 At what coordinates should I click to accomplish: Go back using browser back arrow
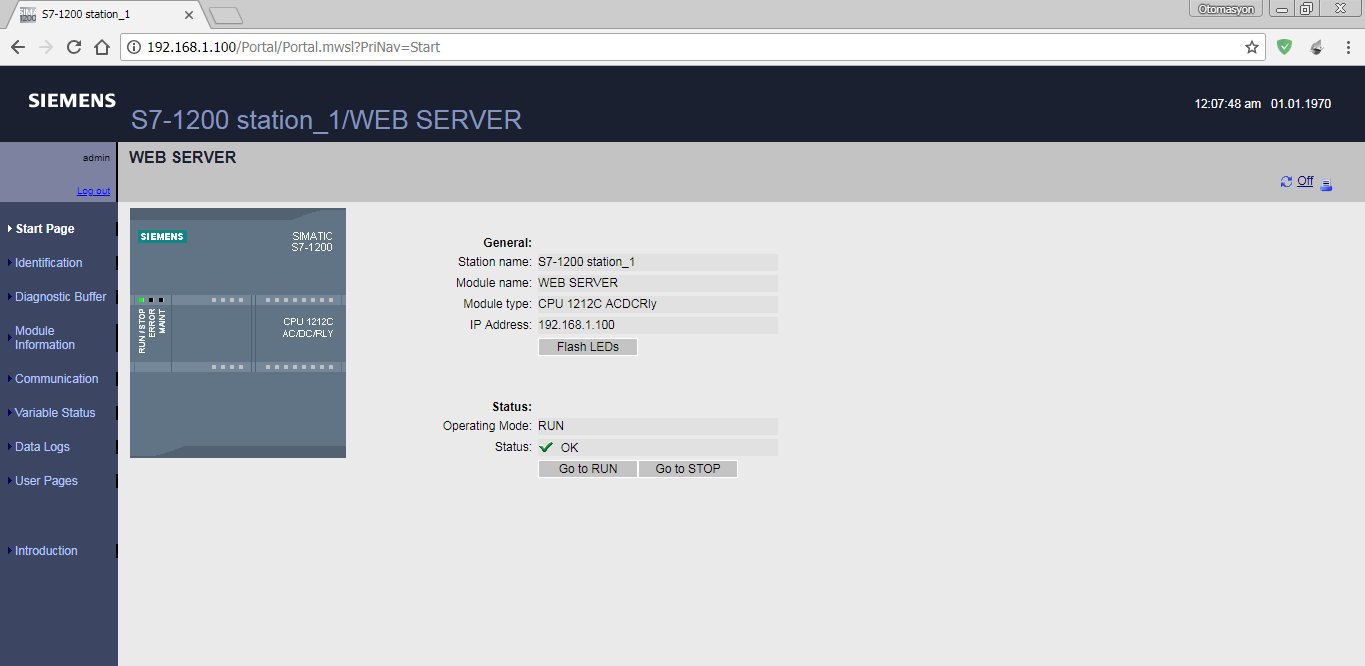tap(18, 47)
